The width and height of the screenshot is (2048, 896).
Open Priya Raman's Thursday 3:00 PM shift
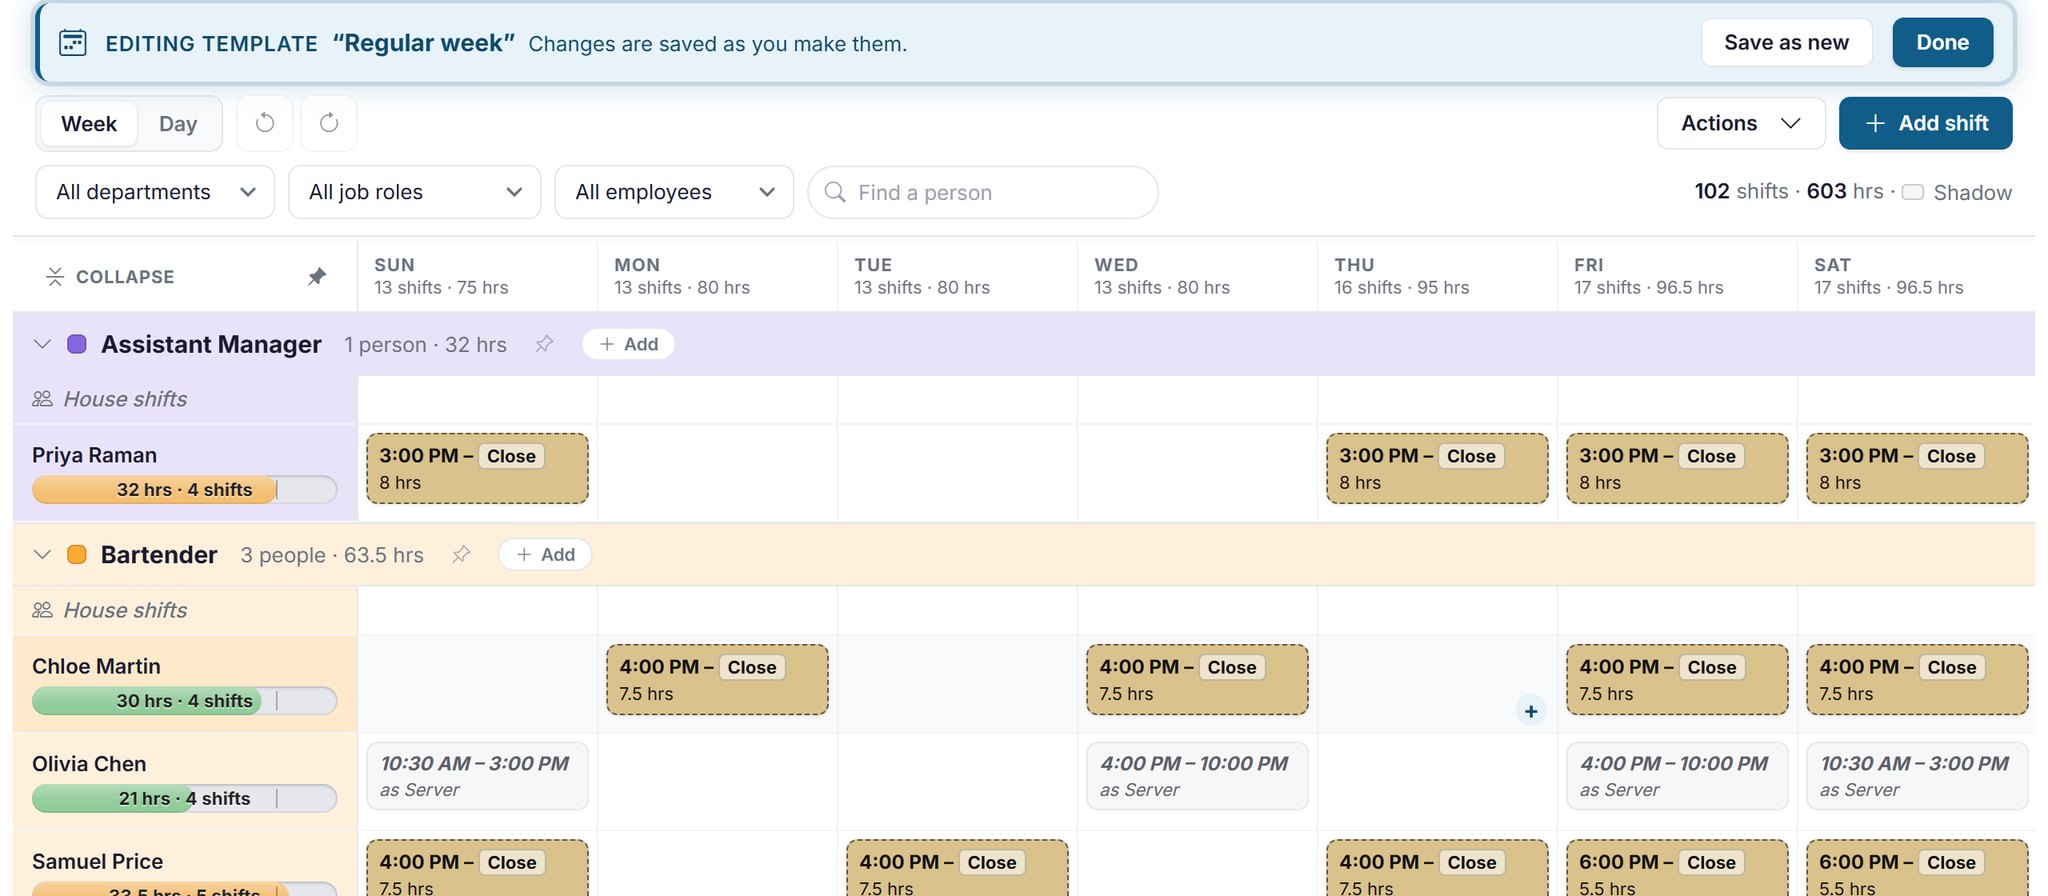(1437, 468)
